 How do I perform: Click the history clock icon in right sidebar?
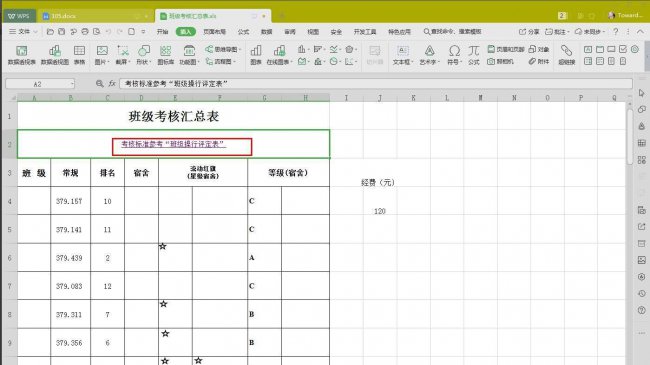click(x=642, y=293)
